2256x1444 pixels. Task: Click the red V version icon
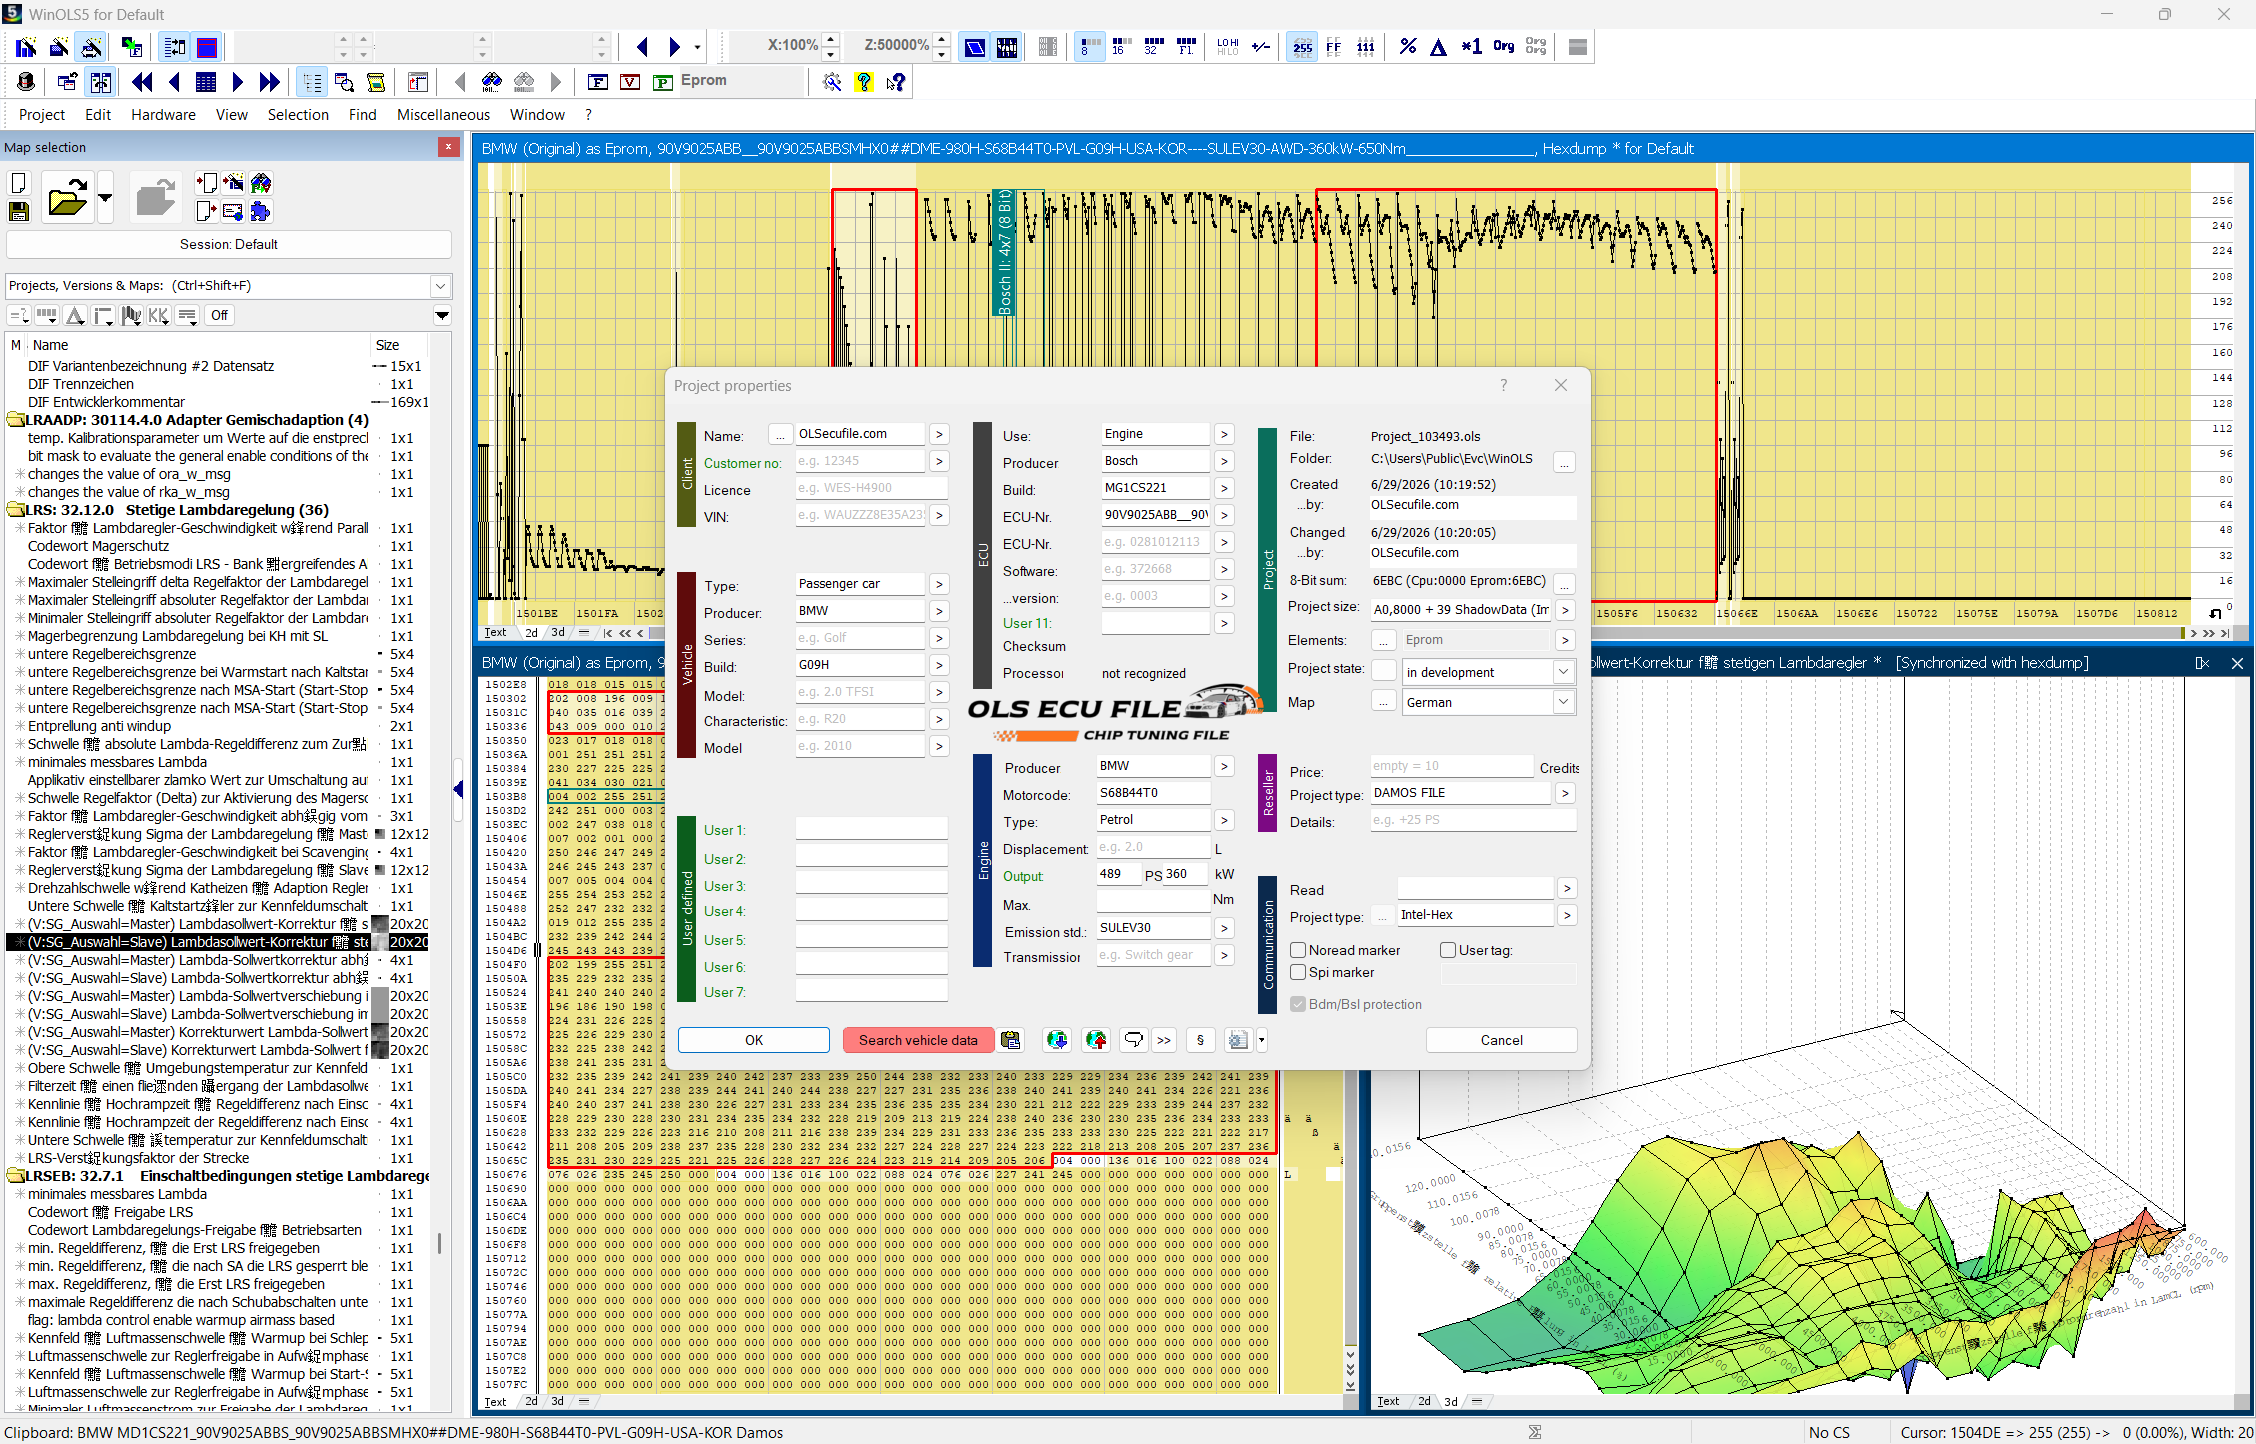(630, 82)
